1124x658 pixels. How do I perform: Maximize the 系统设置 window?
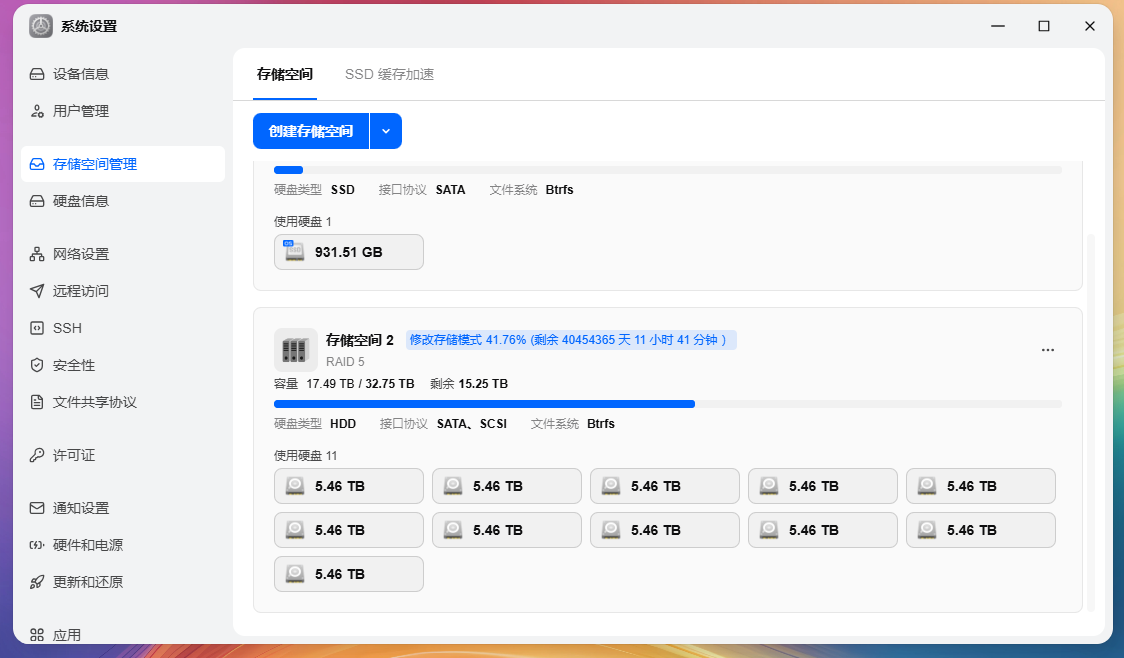(x=1044, y=27)
